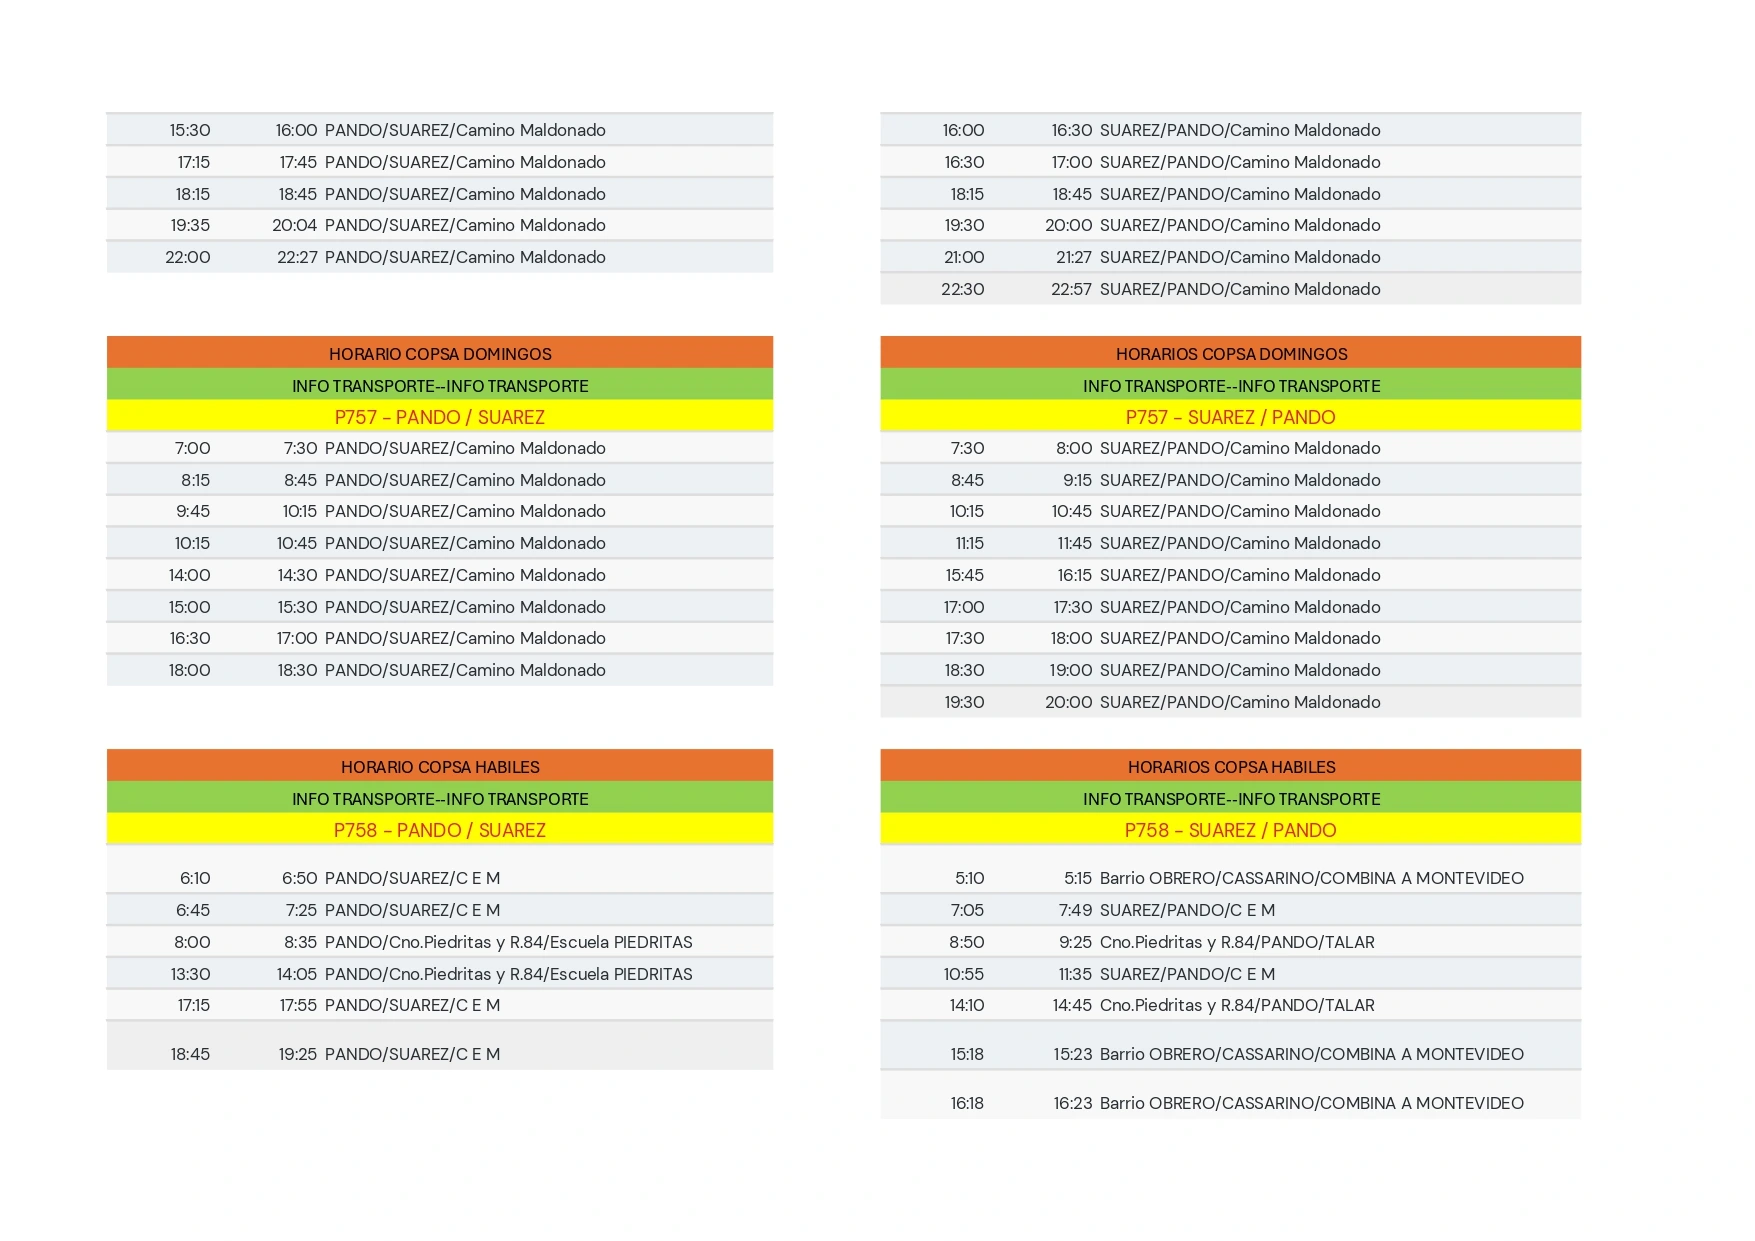Viewport: 1755px width, 1241px height.
Task: Click the 19:35 departure time
Action: [190, 225]
